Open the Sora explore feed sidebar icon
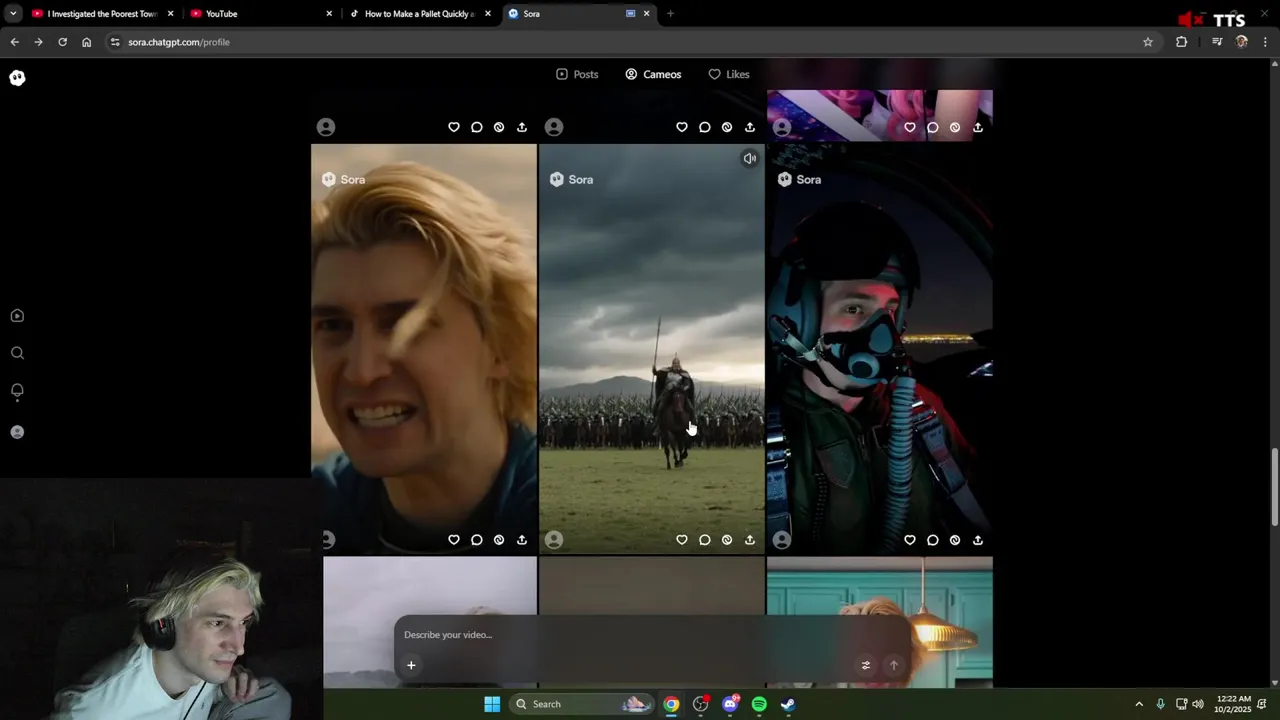Image resolution: width=1280 pixels, height=720 pixels. pyautogui.click(x=17, y=316)
